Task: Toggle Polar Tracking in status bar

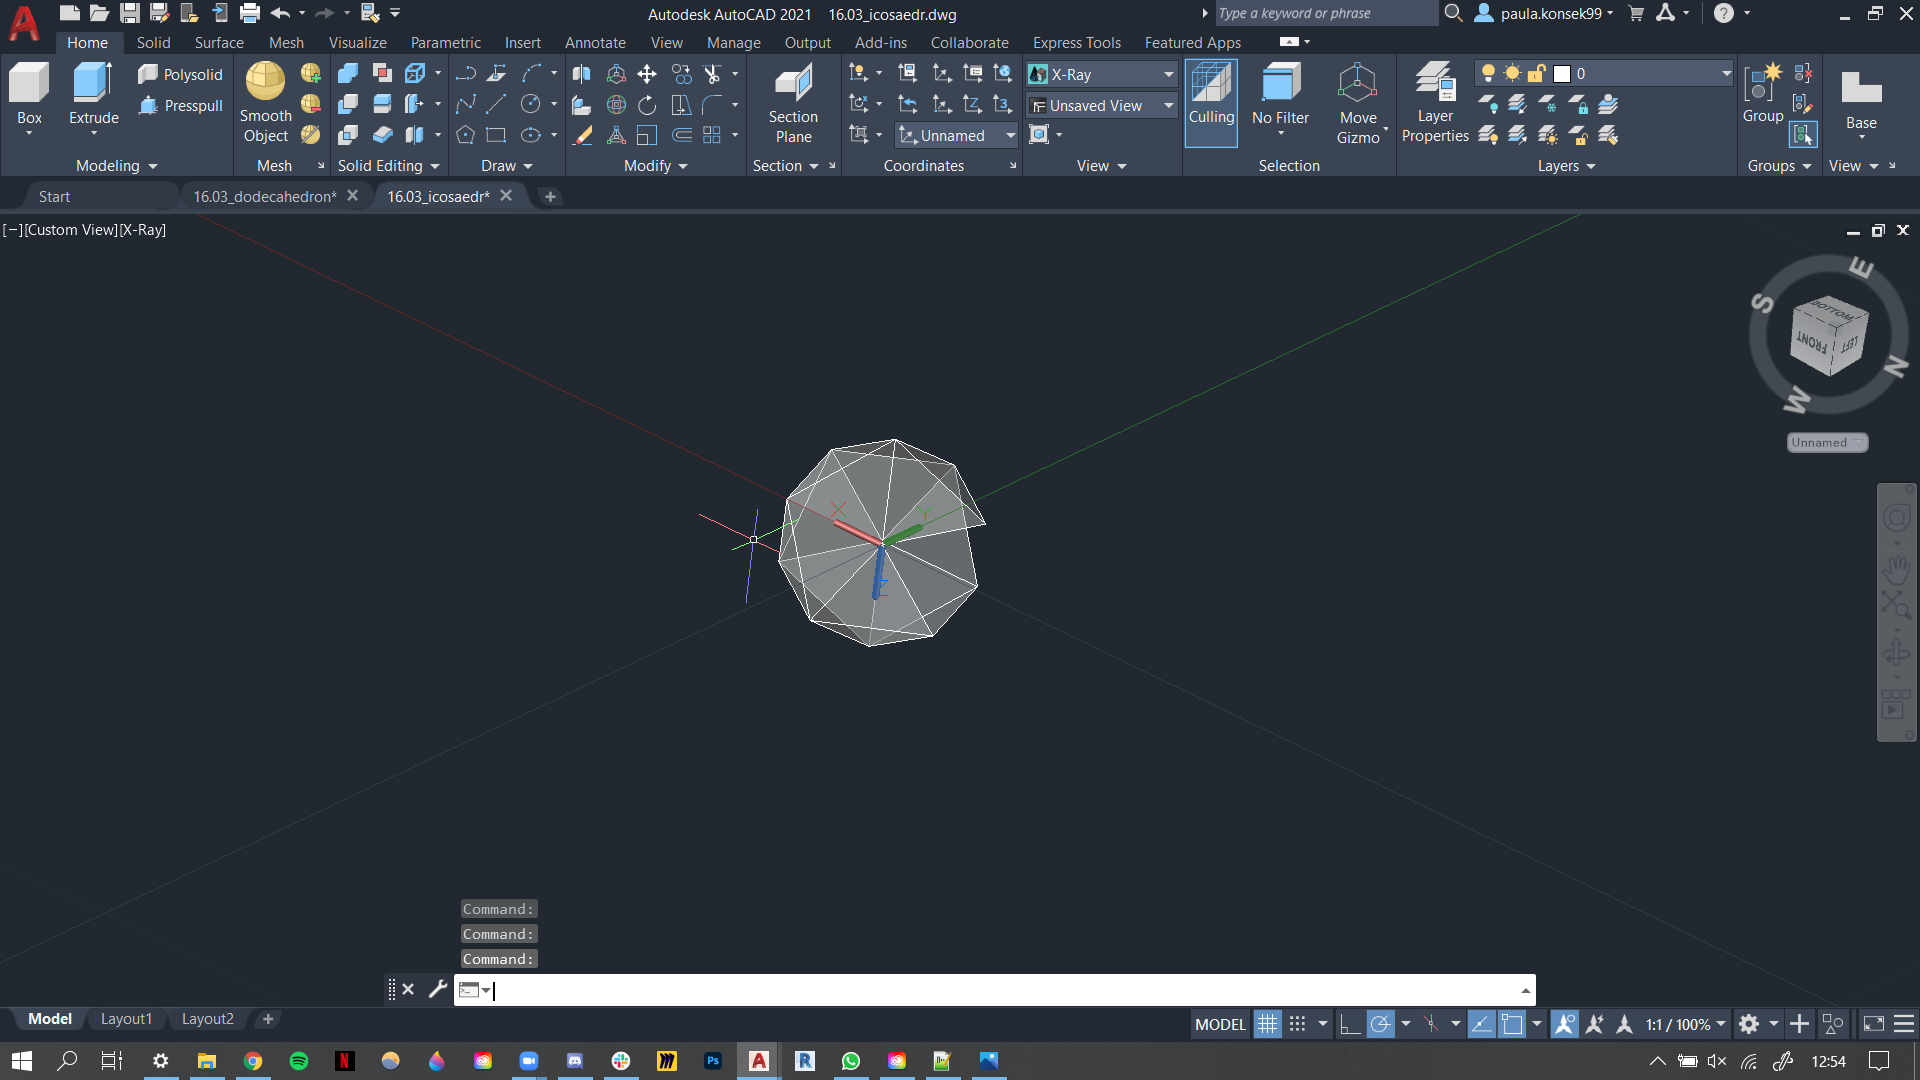Action: pyautogui.click(x=1380, y=1024)
